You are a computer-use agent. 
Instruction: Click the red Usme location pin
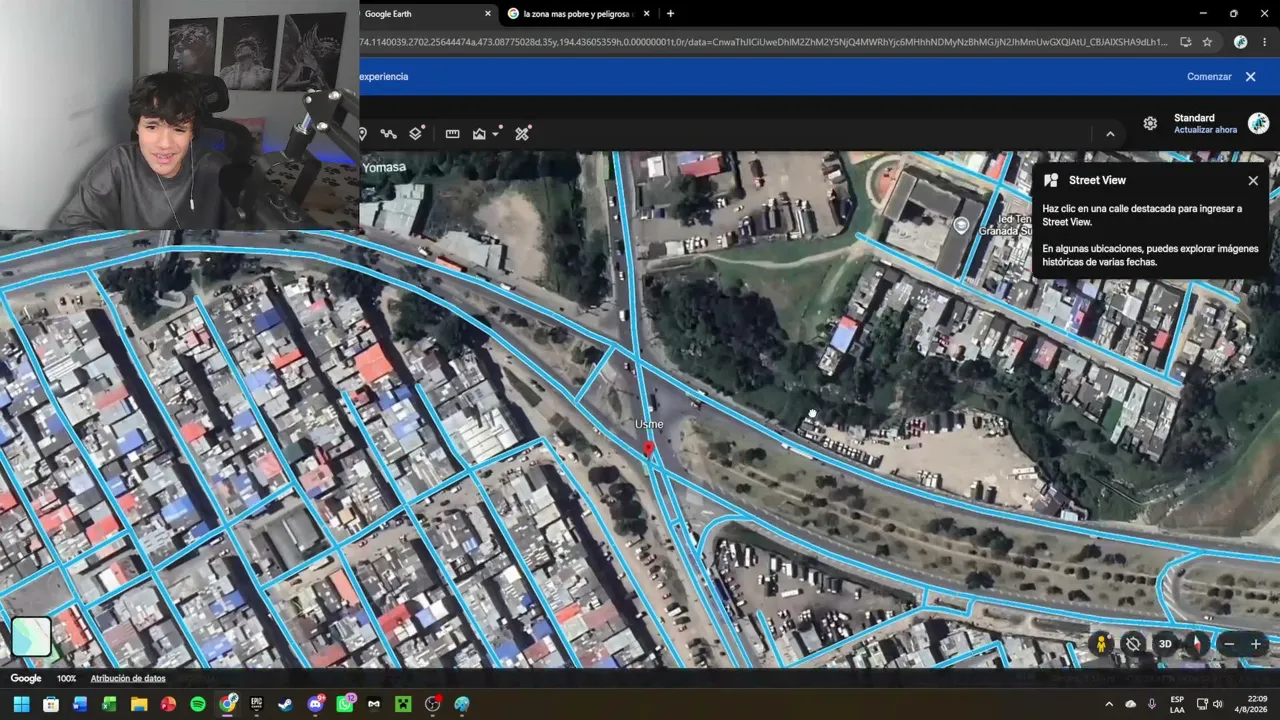648,448
